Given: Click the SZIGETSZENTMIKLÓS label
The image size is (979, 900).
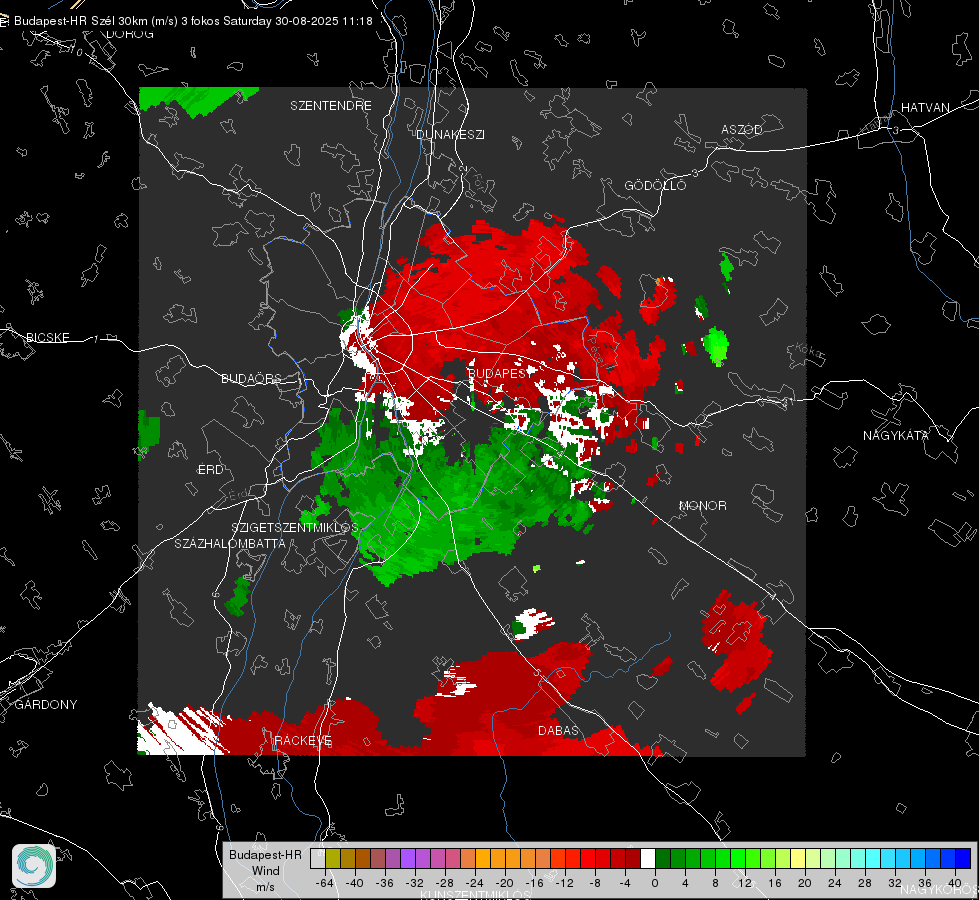Looking at the screenshot, I should (x=295, y=527).
